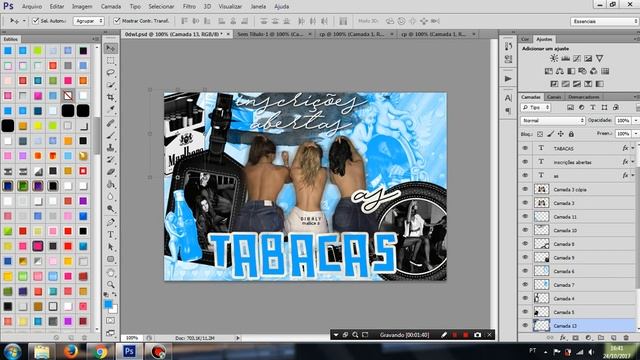Viewport: 640px width, 360px height.
Task: Select the Quick Selection tool
Action: pos(110,85)
